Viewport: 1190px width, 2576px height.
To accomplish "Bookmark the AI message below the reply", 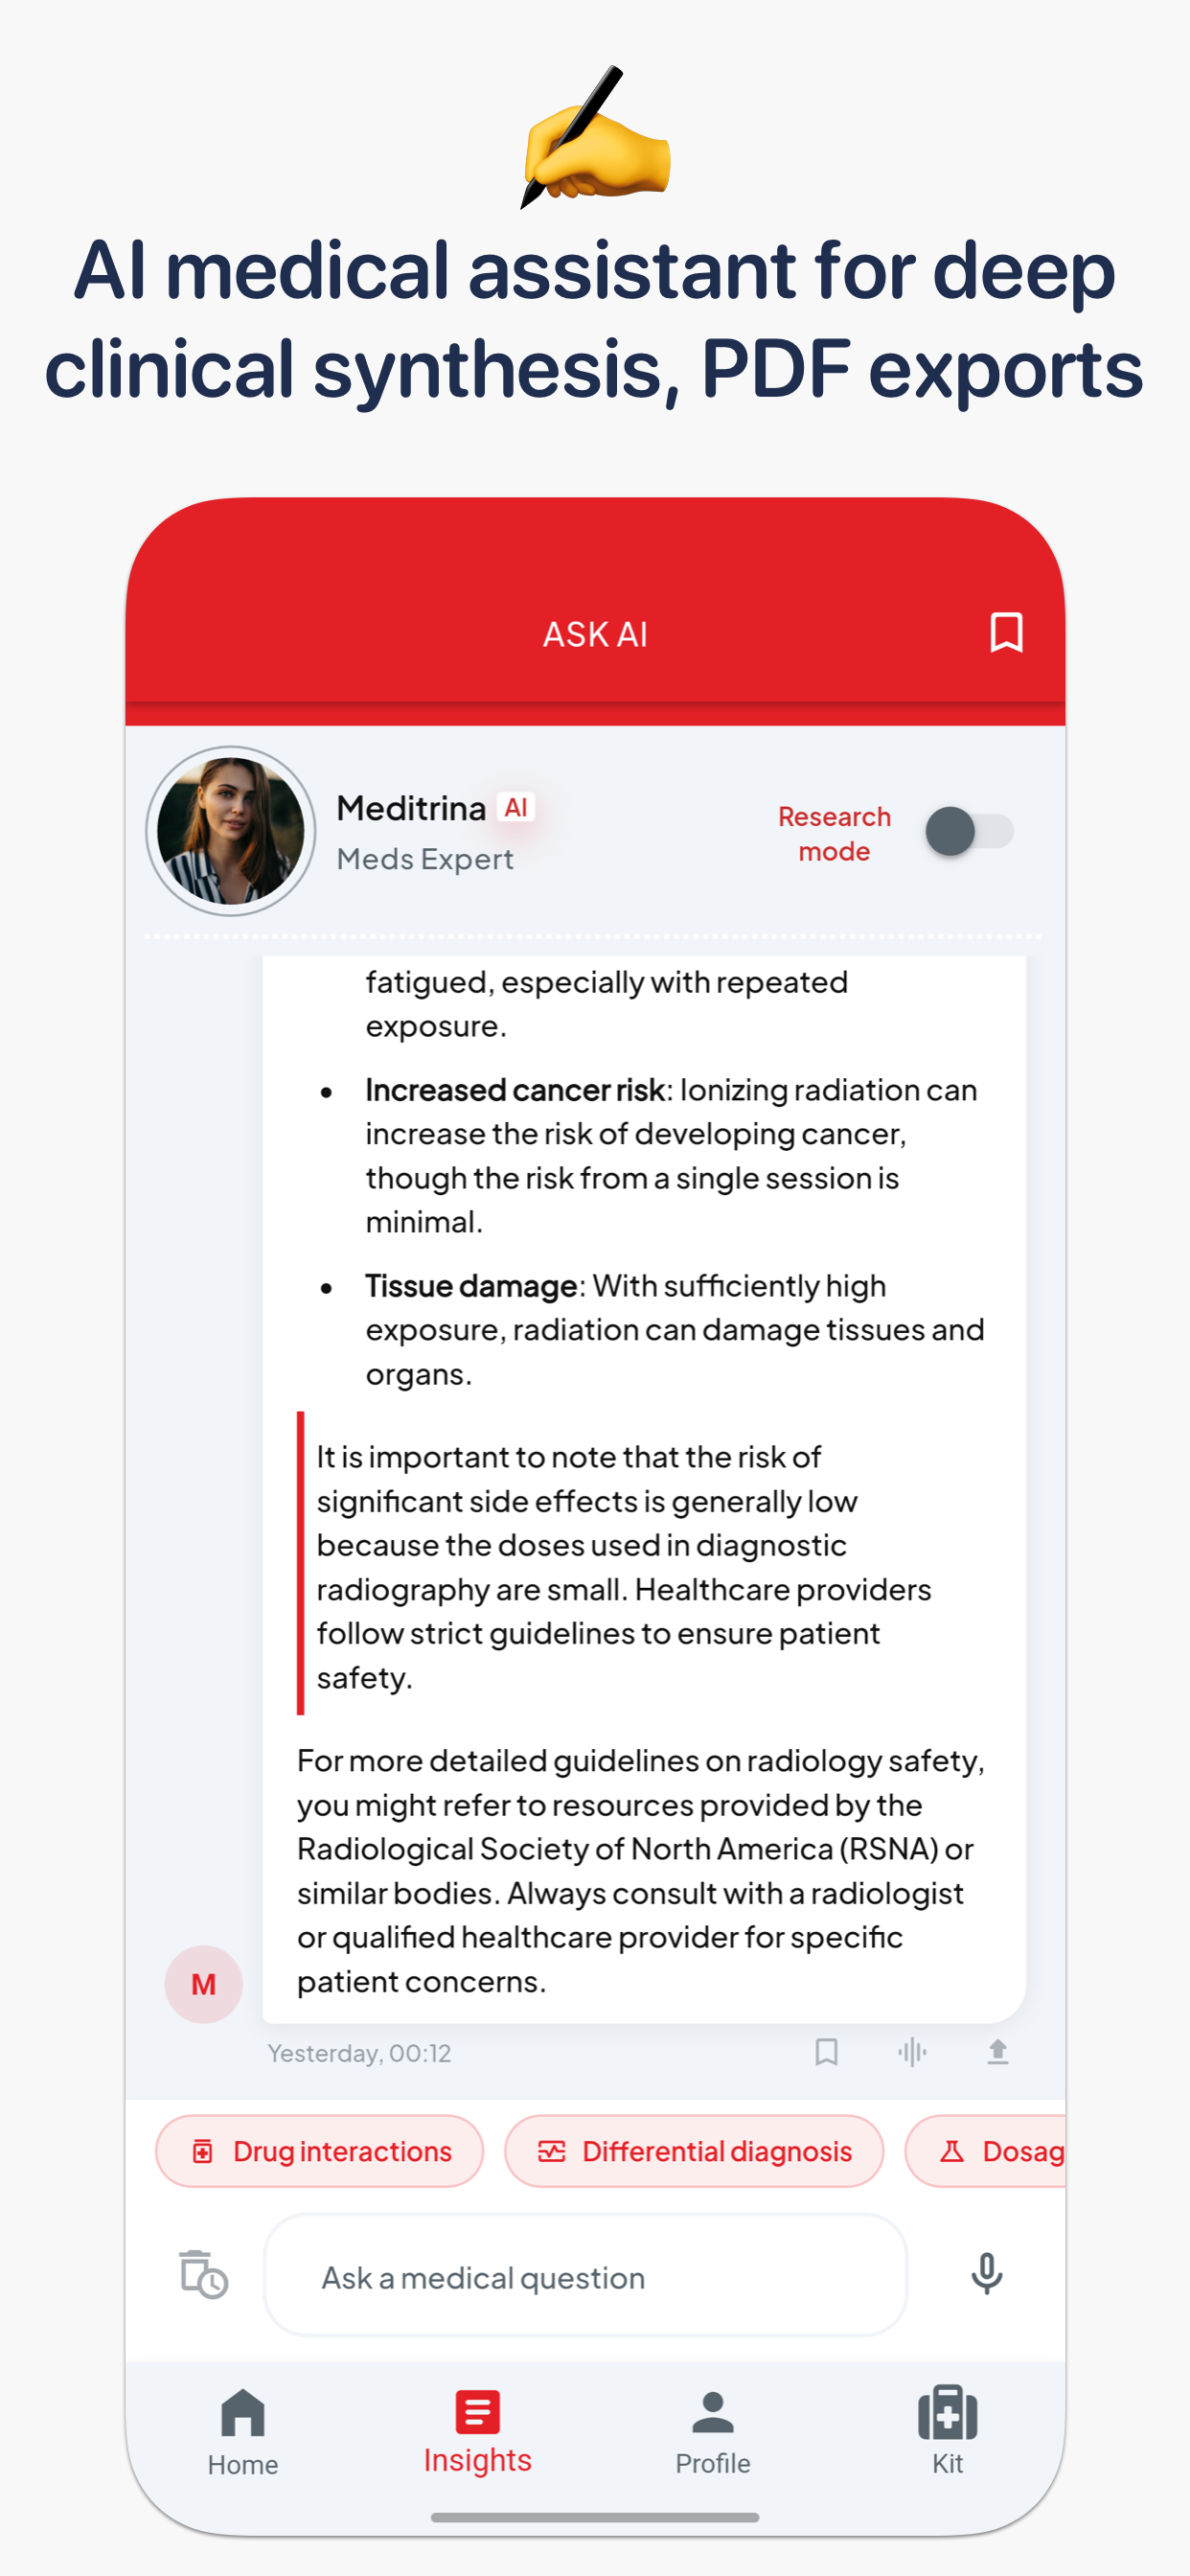I will [x=827, y=2052].
